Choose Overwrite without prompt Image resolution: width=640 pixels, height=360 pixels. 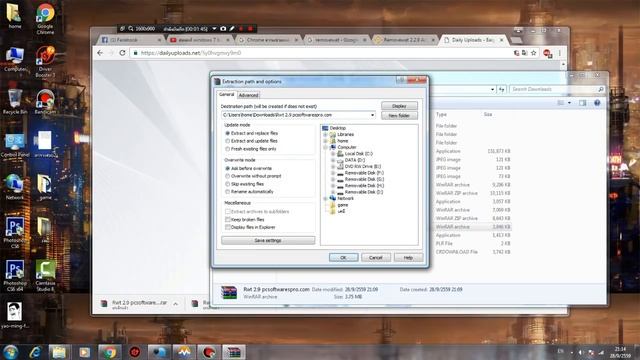pos(227,176)
